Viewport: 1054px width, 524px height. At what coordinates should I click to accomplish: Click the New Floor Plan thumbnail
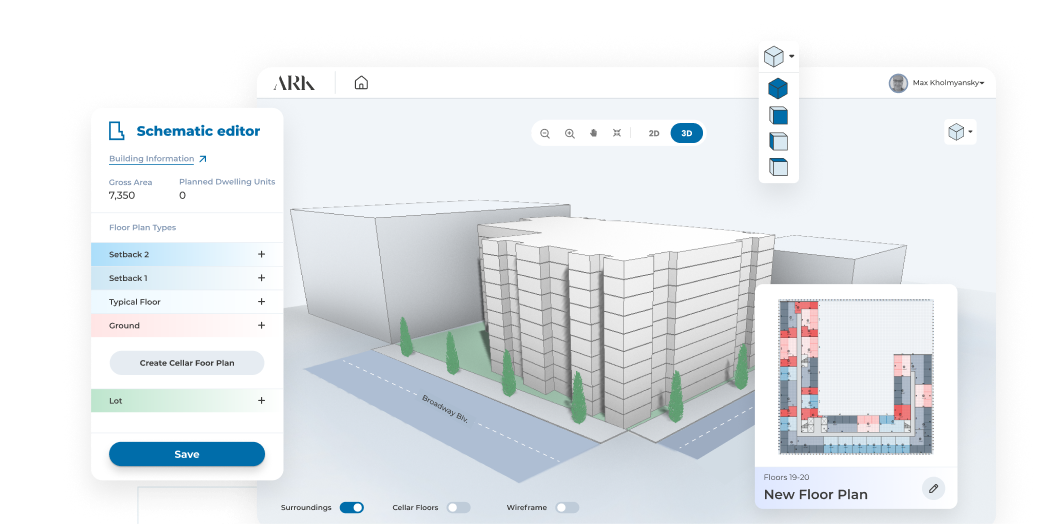tap(855, 376)
